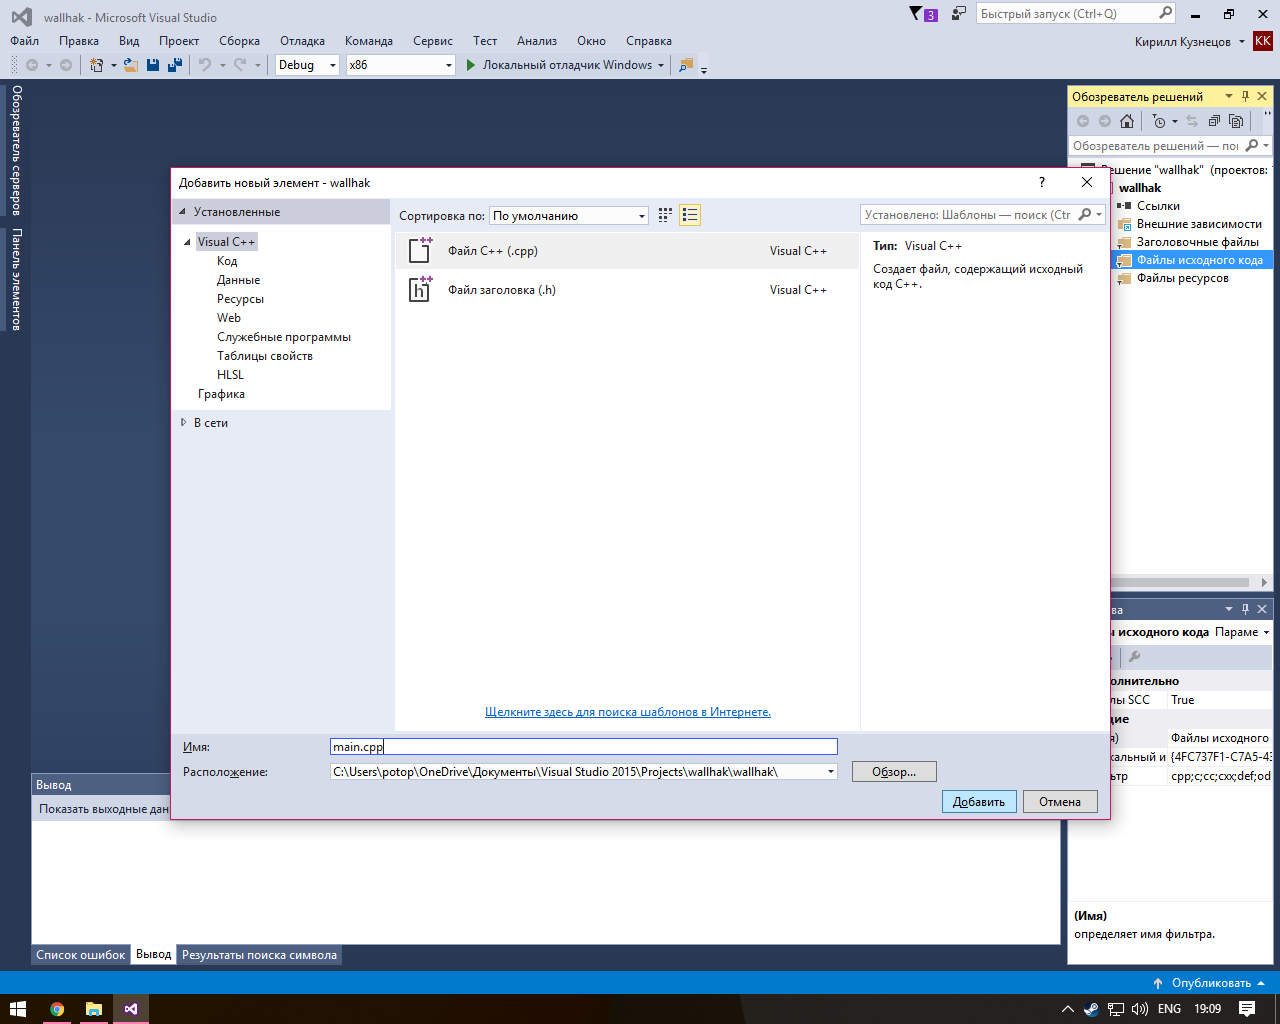Image resolution: width=1280 pixels, height=1024 pixels.
Task: Click the New Project toolbar icon
Action: [97, 65]
